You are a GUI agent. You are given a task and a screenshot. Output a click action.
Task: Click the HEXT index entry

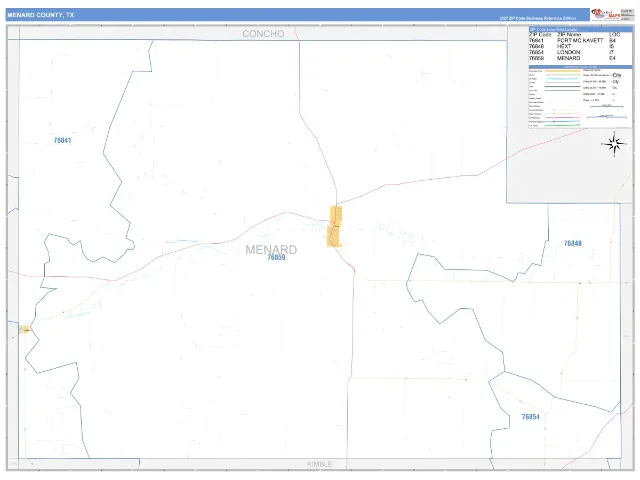click(x=564, y=46)
